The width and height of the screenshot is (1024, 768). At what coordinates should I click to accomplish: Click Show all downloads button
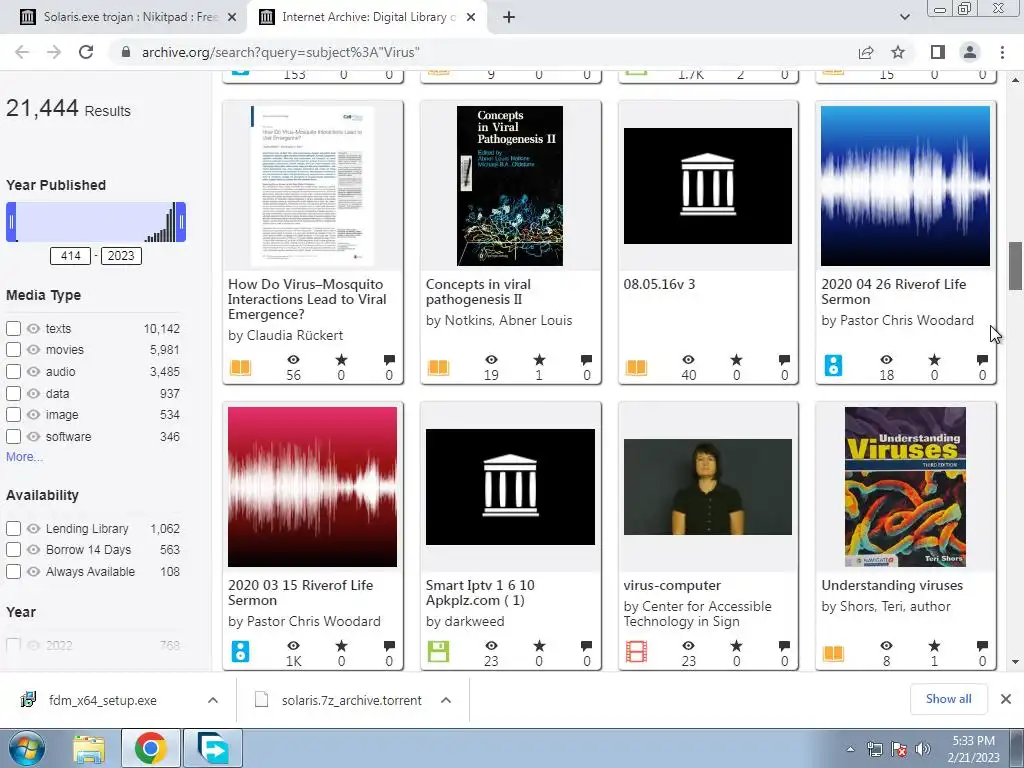948,699
